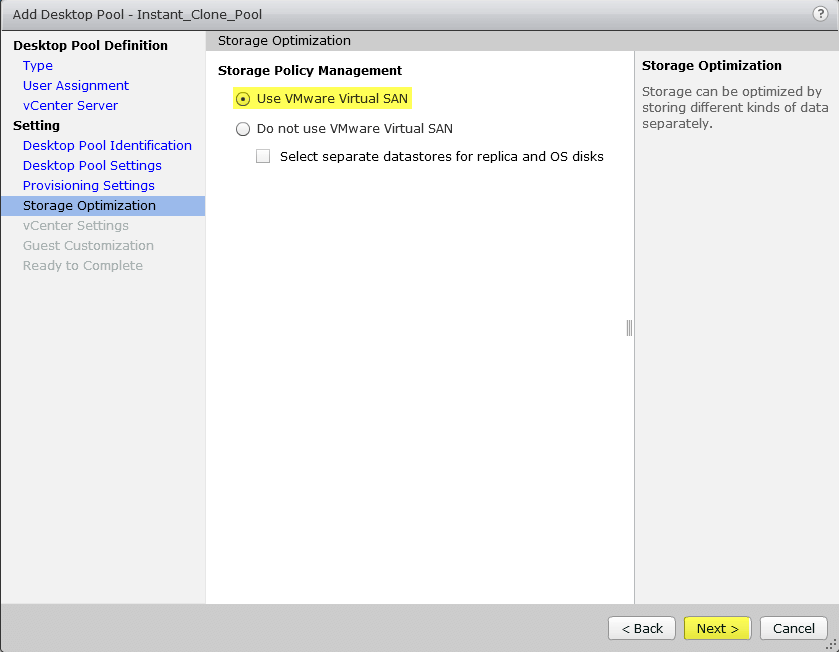
Task: Cancel the Add Desktop Pool wizard
Action: click(x=794, y=628)
